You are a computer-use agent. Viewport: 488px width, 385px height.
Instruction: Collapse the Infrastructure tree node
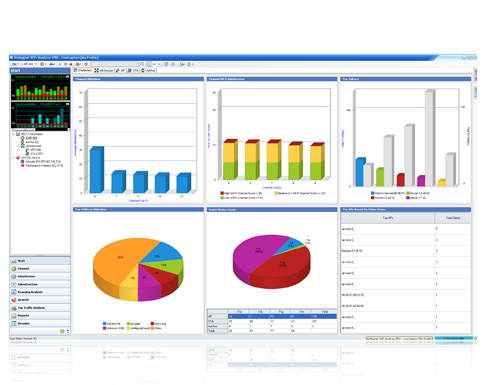pos(18,146)
